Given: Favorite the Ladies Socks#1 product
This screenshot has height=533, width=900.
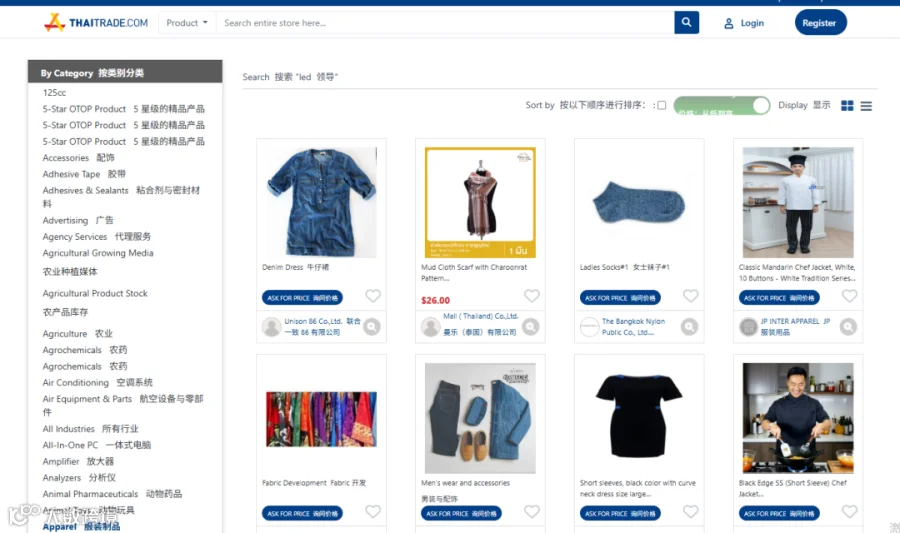Looking at the screenshot, I should [690, 295].
